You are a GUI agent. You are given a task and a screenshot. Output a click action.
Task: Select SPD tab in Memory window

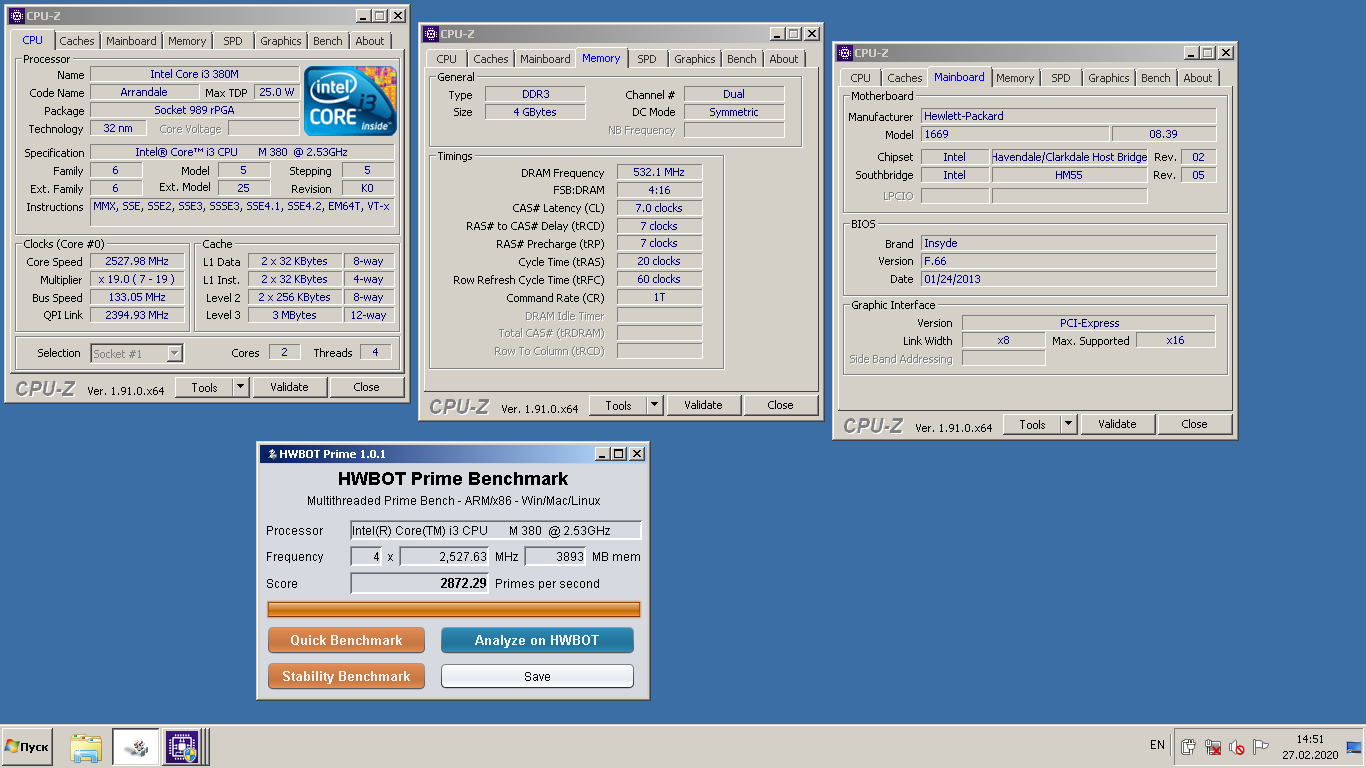pos(647,59)
